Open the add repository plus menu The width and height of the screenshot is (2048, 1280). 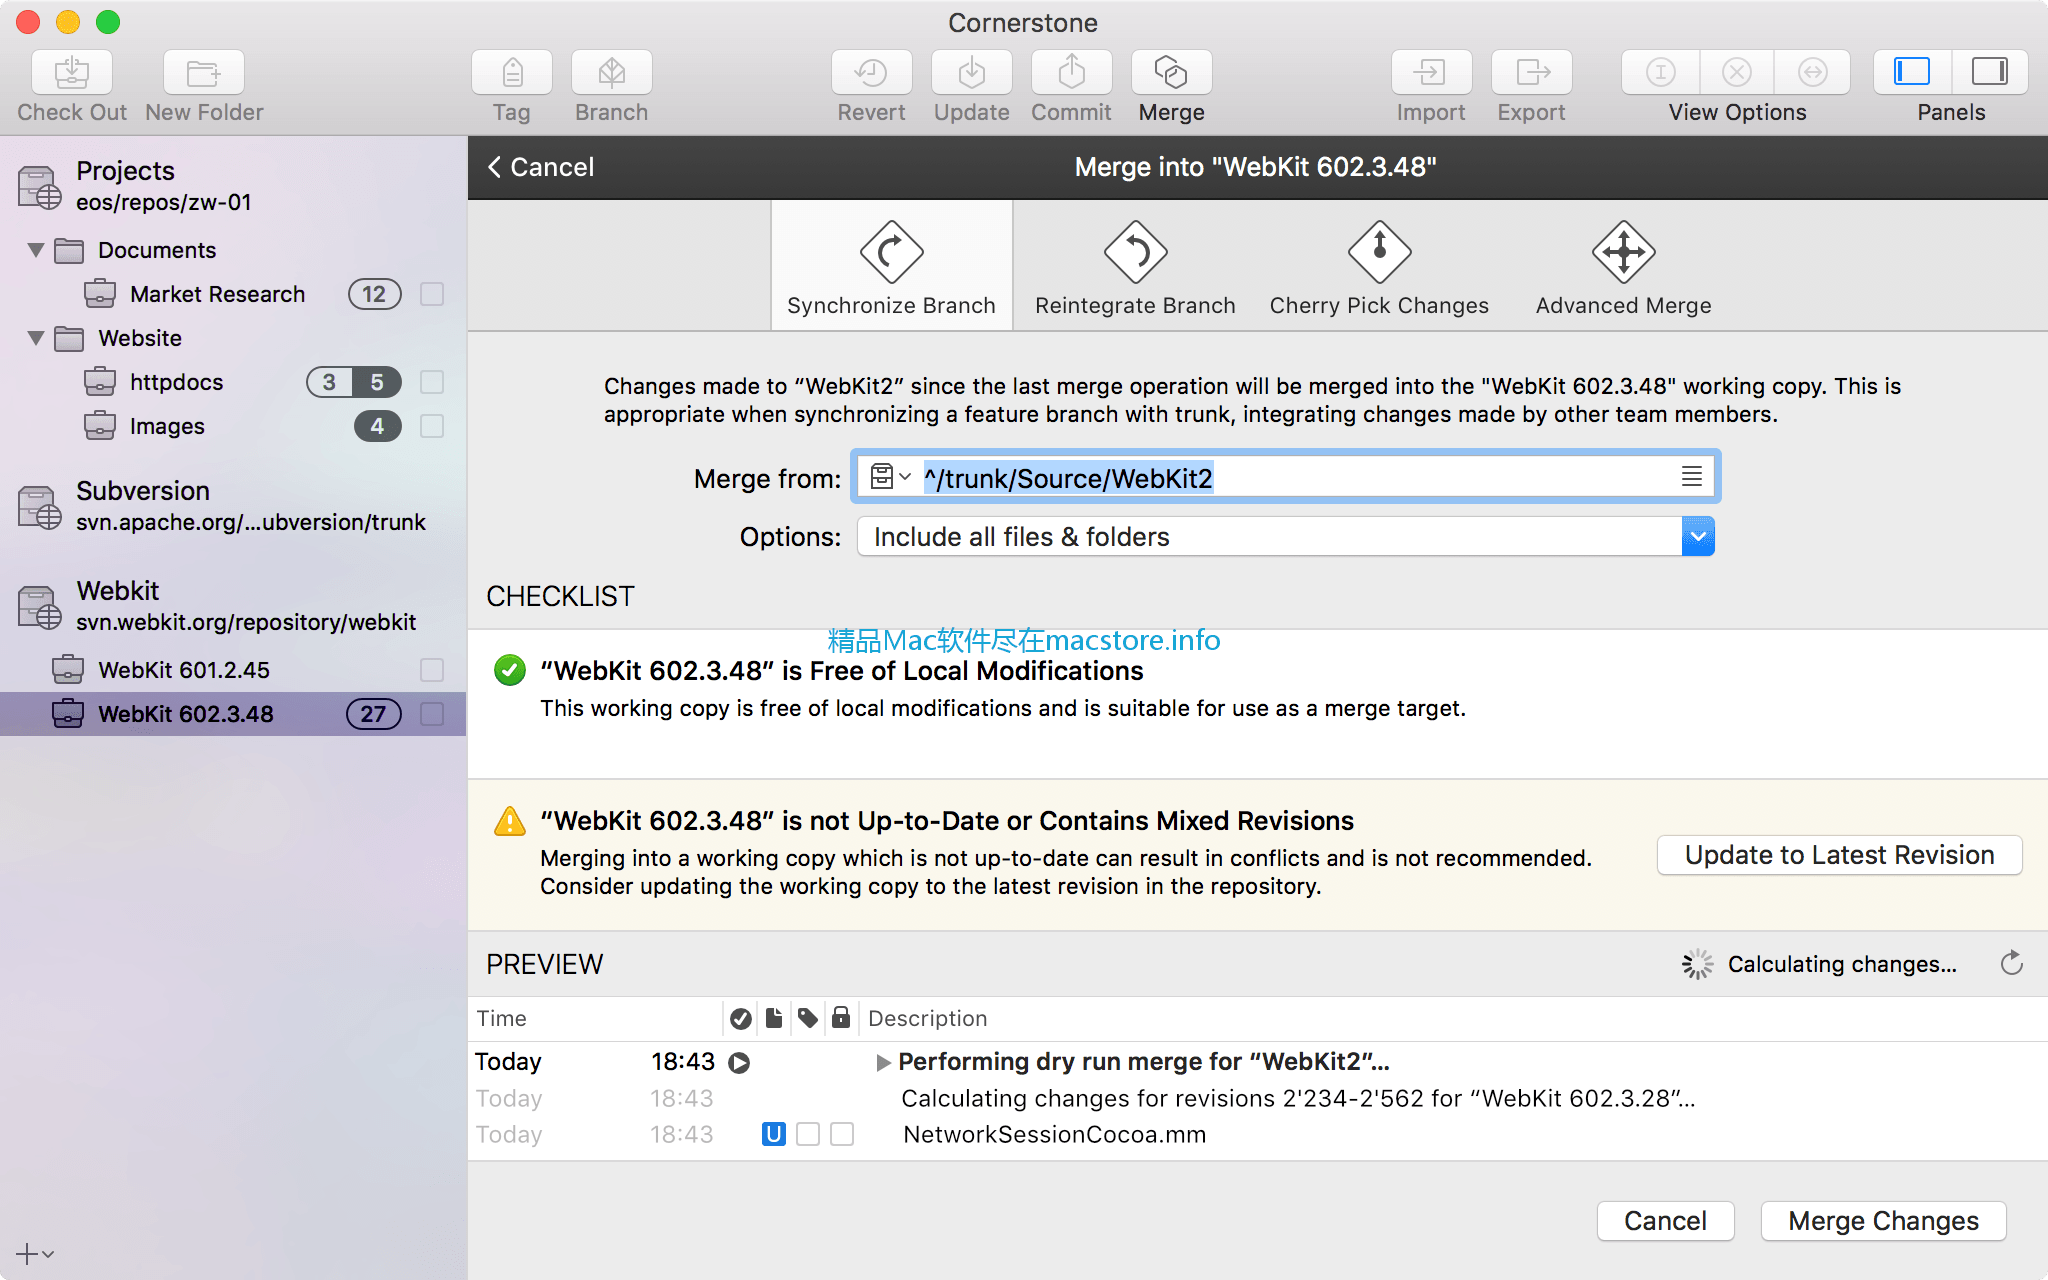[34, 1253]
